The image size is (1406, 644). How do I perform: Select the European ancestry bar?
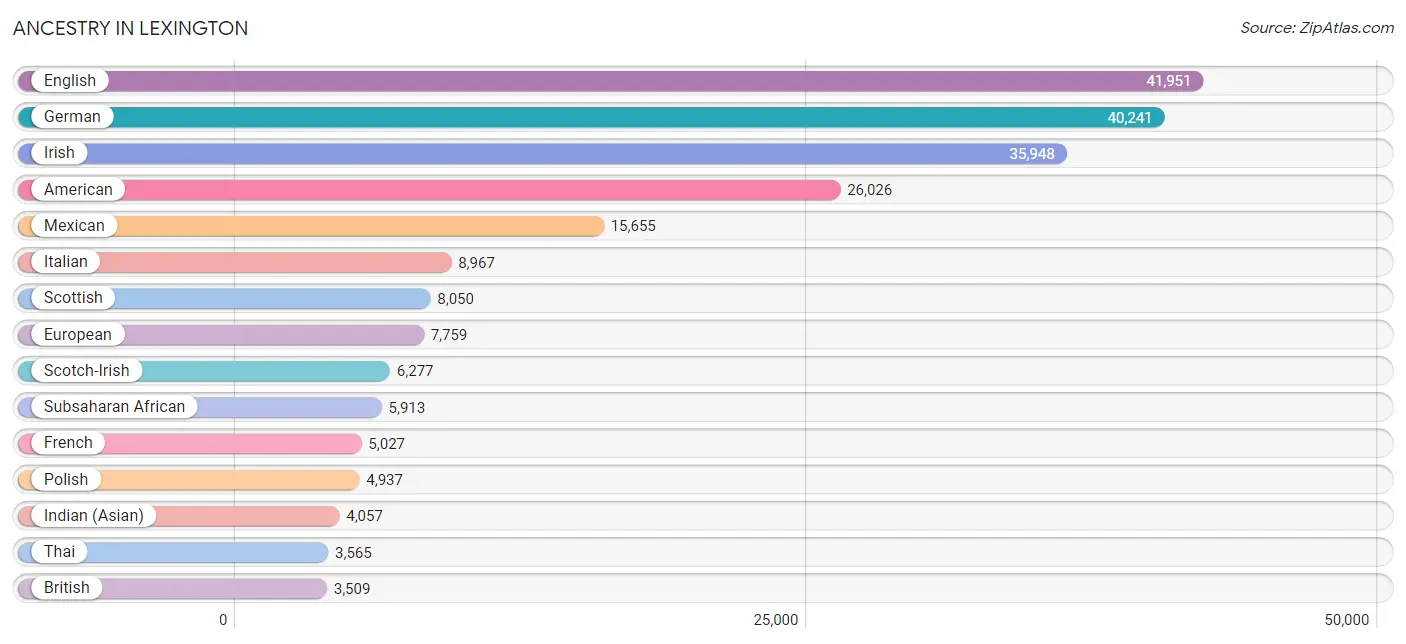[221, 335]
